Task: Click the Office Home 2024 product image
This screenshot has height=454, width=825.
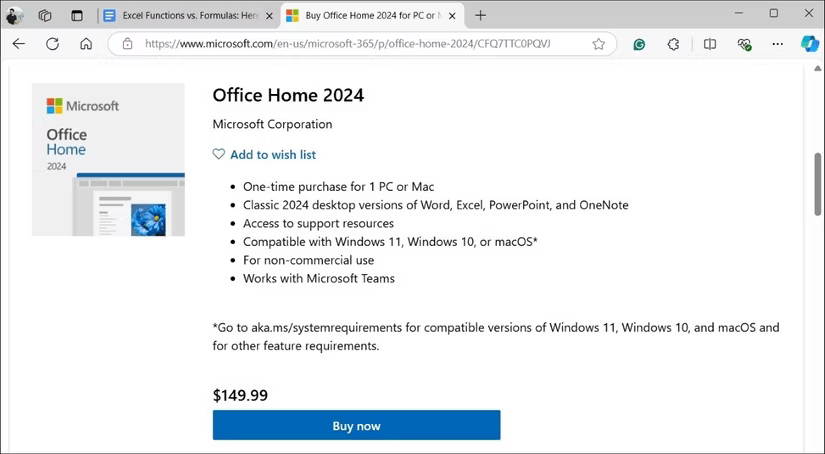Action: [108, 160]
